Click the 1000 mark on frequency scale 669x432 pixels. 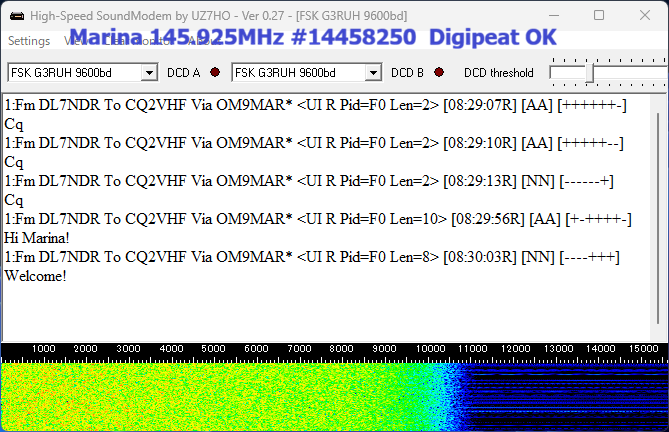pos(44,349)
